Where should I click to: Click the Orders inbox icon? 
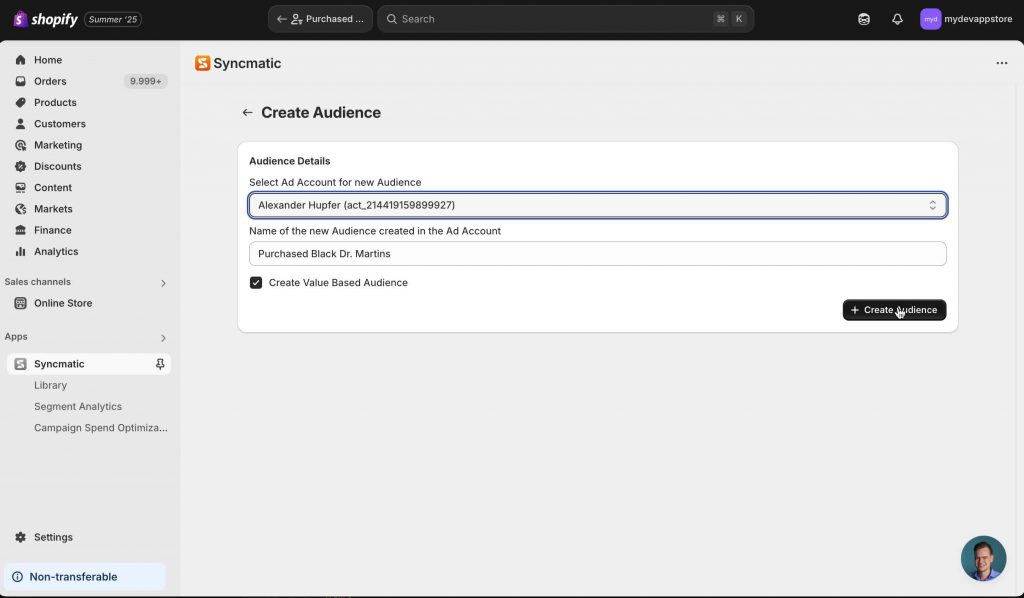20,81
